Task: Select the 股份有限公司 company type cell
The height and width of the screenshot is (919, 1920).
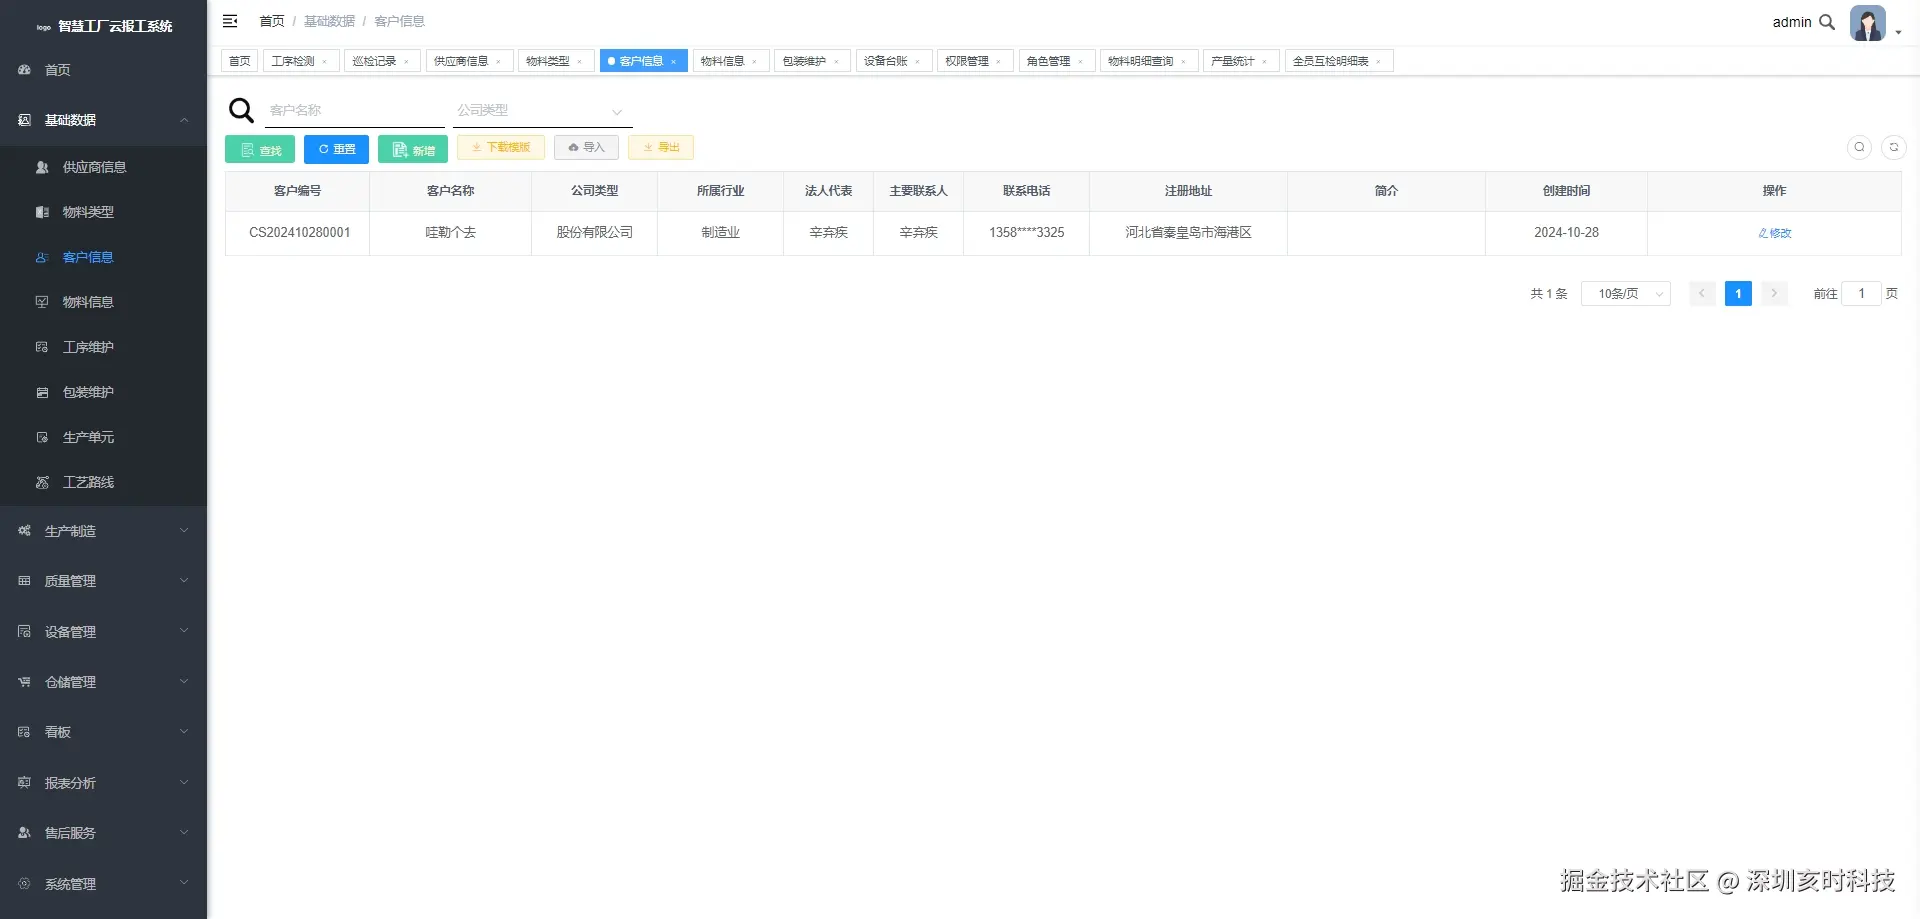Action: coord(595,233)
